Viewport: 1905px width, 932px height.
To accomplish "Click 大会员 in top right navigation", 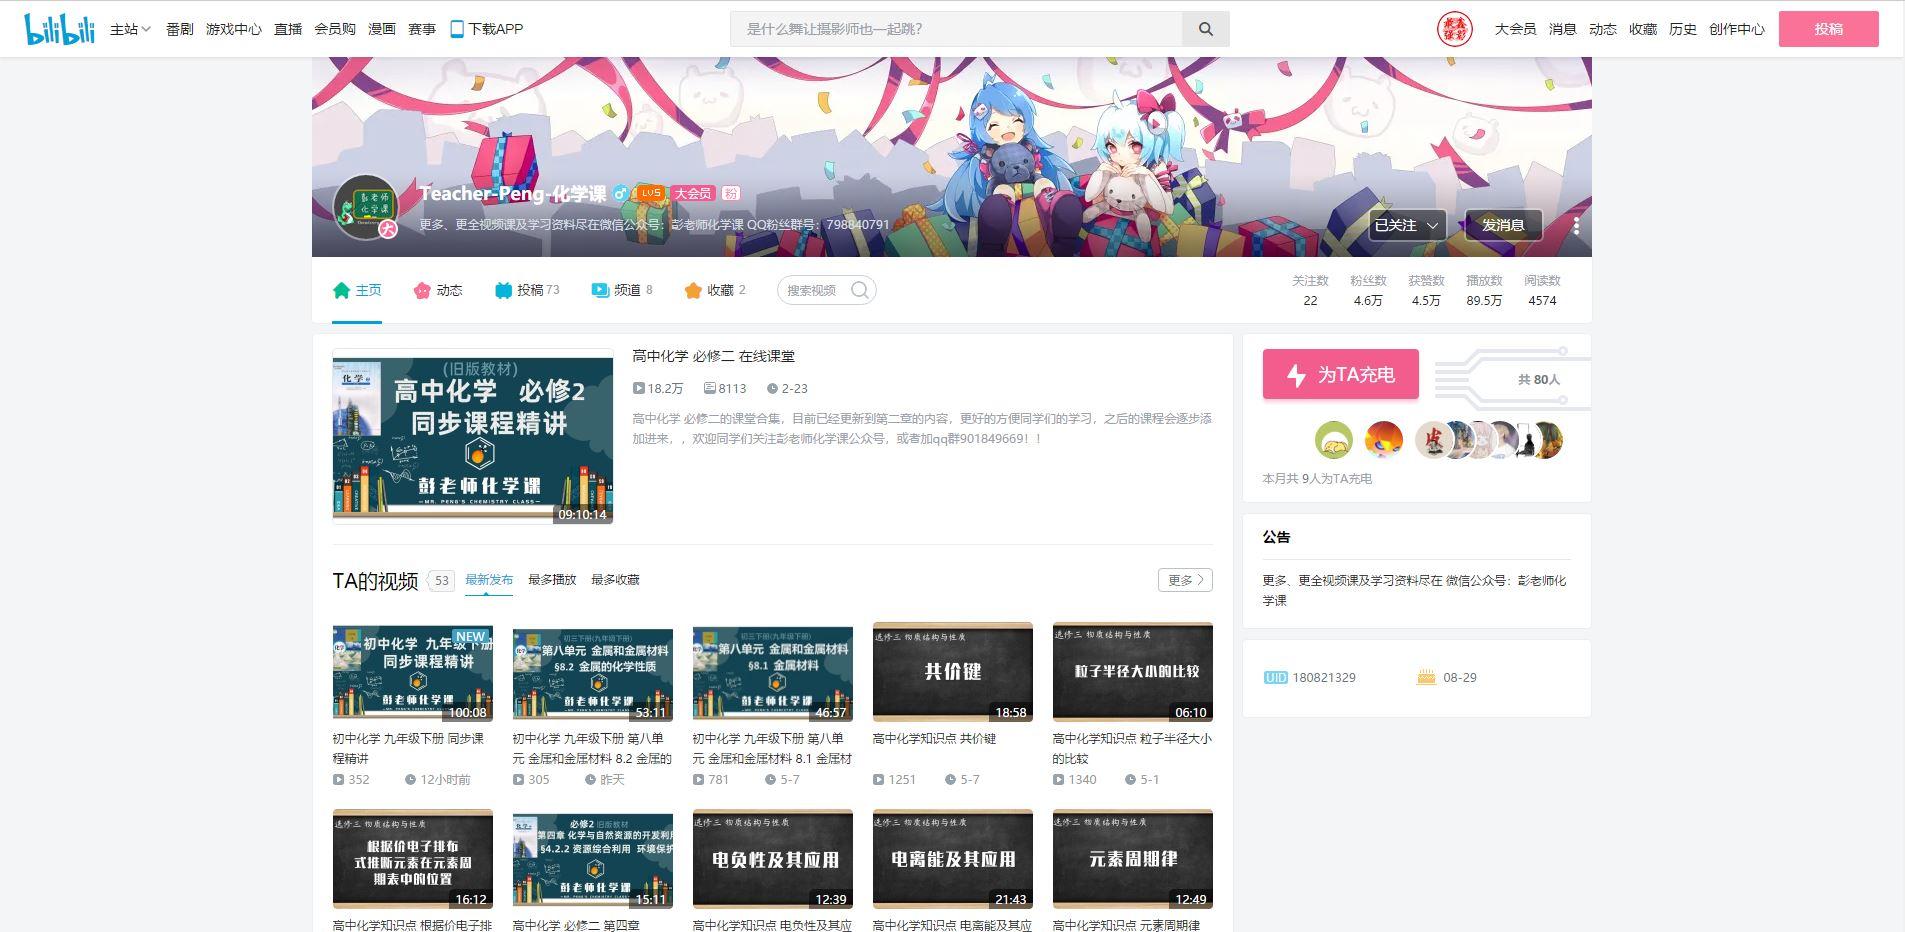I will tap(1515, 29).
